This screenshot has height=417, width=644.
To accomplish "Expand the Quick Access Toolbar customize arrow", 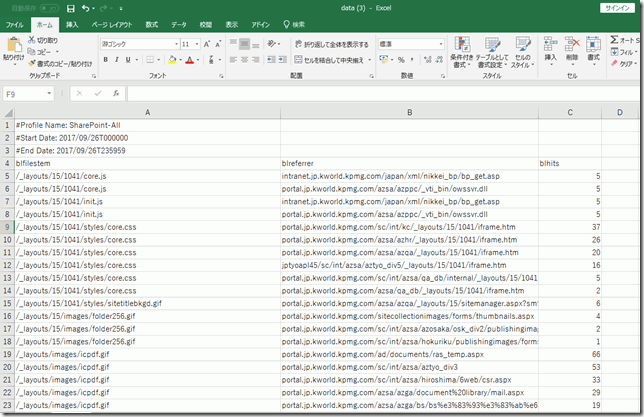I will 121,8.
